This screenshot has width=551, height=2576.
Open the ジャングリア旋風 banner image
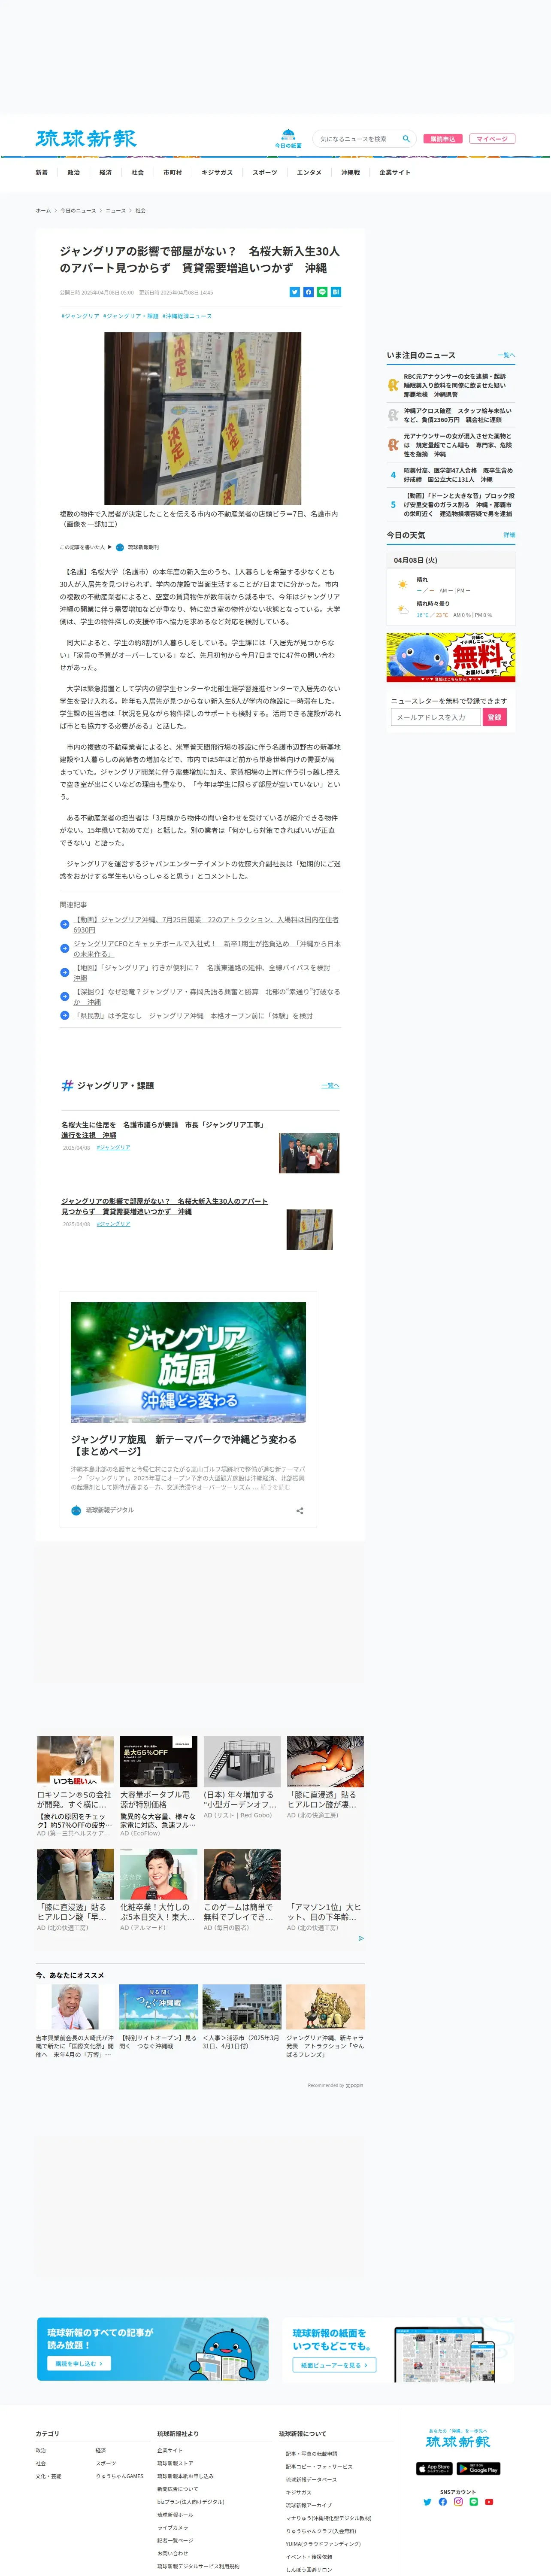click(188, 1362)
